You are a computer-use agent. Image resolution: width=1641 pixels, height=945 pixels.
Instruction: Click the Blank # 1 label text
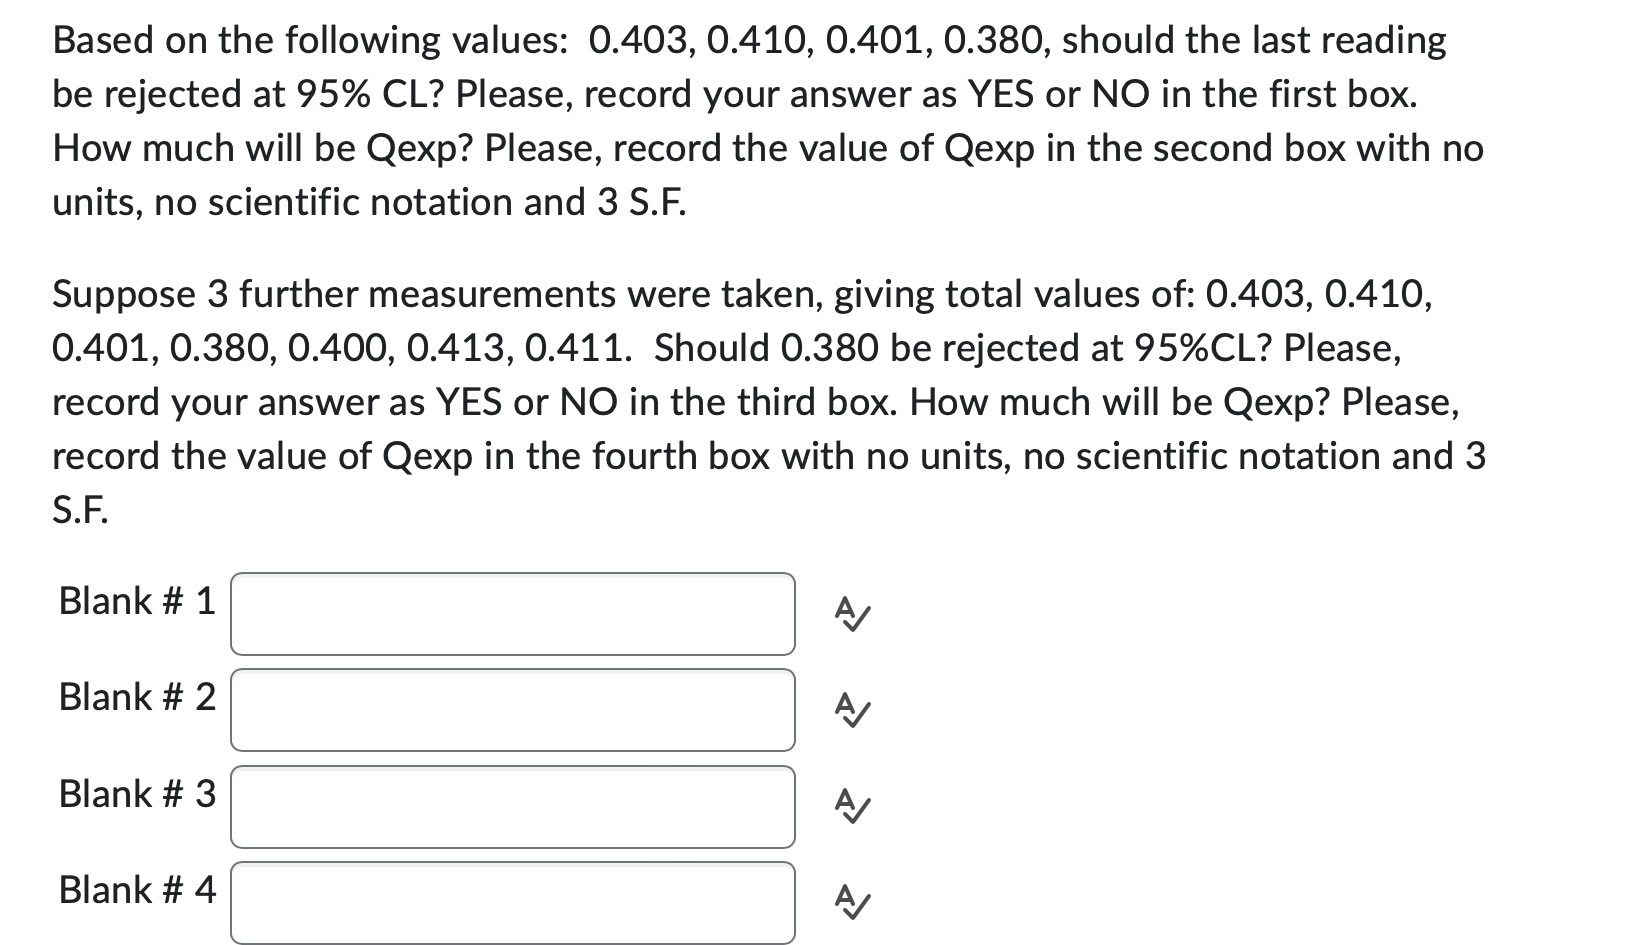pos(136,600)
